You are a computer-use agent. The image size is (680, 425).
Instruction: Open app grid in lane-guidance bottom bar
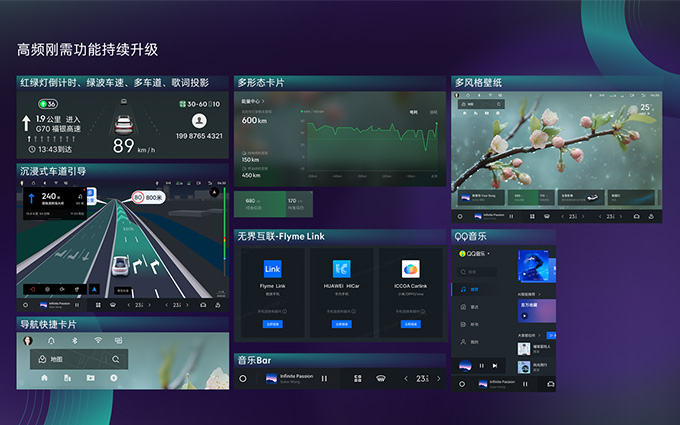[x=98, y=305]
